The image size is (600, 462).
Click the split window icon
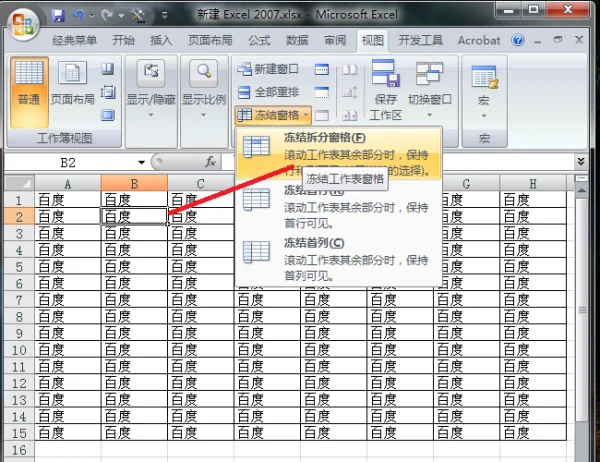[321, 69]
